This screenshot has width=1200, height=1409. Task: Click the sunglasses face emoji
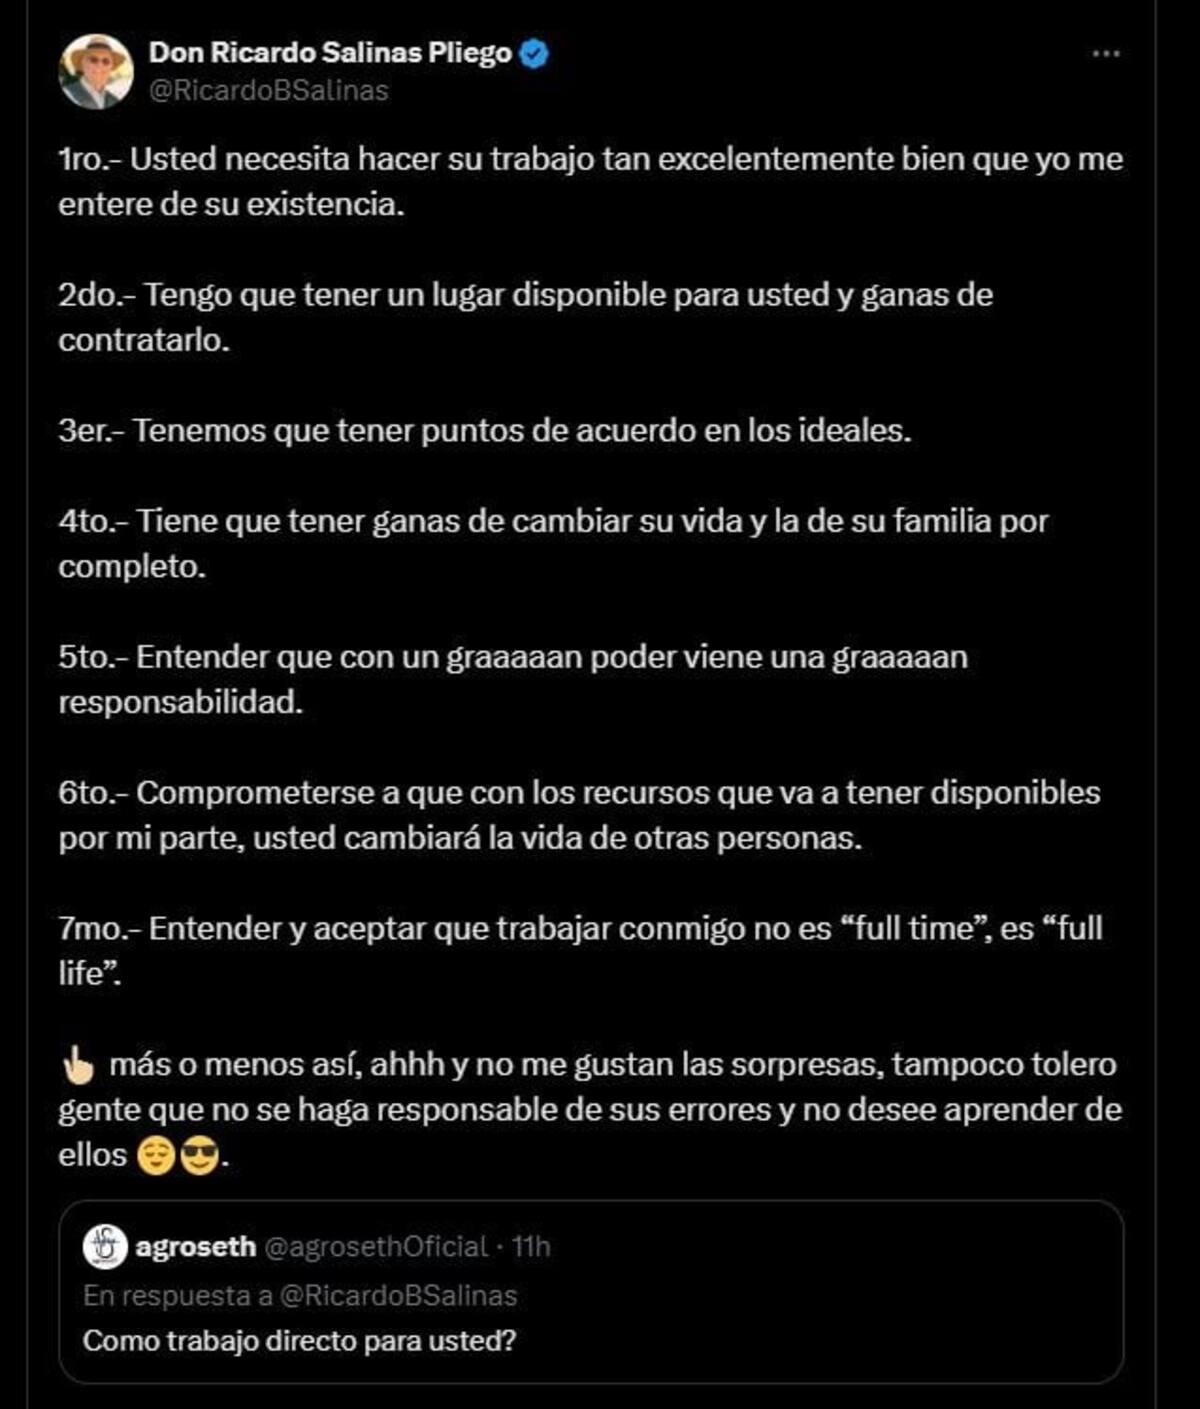199,1156
